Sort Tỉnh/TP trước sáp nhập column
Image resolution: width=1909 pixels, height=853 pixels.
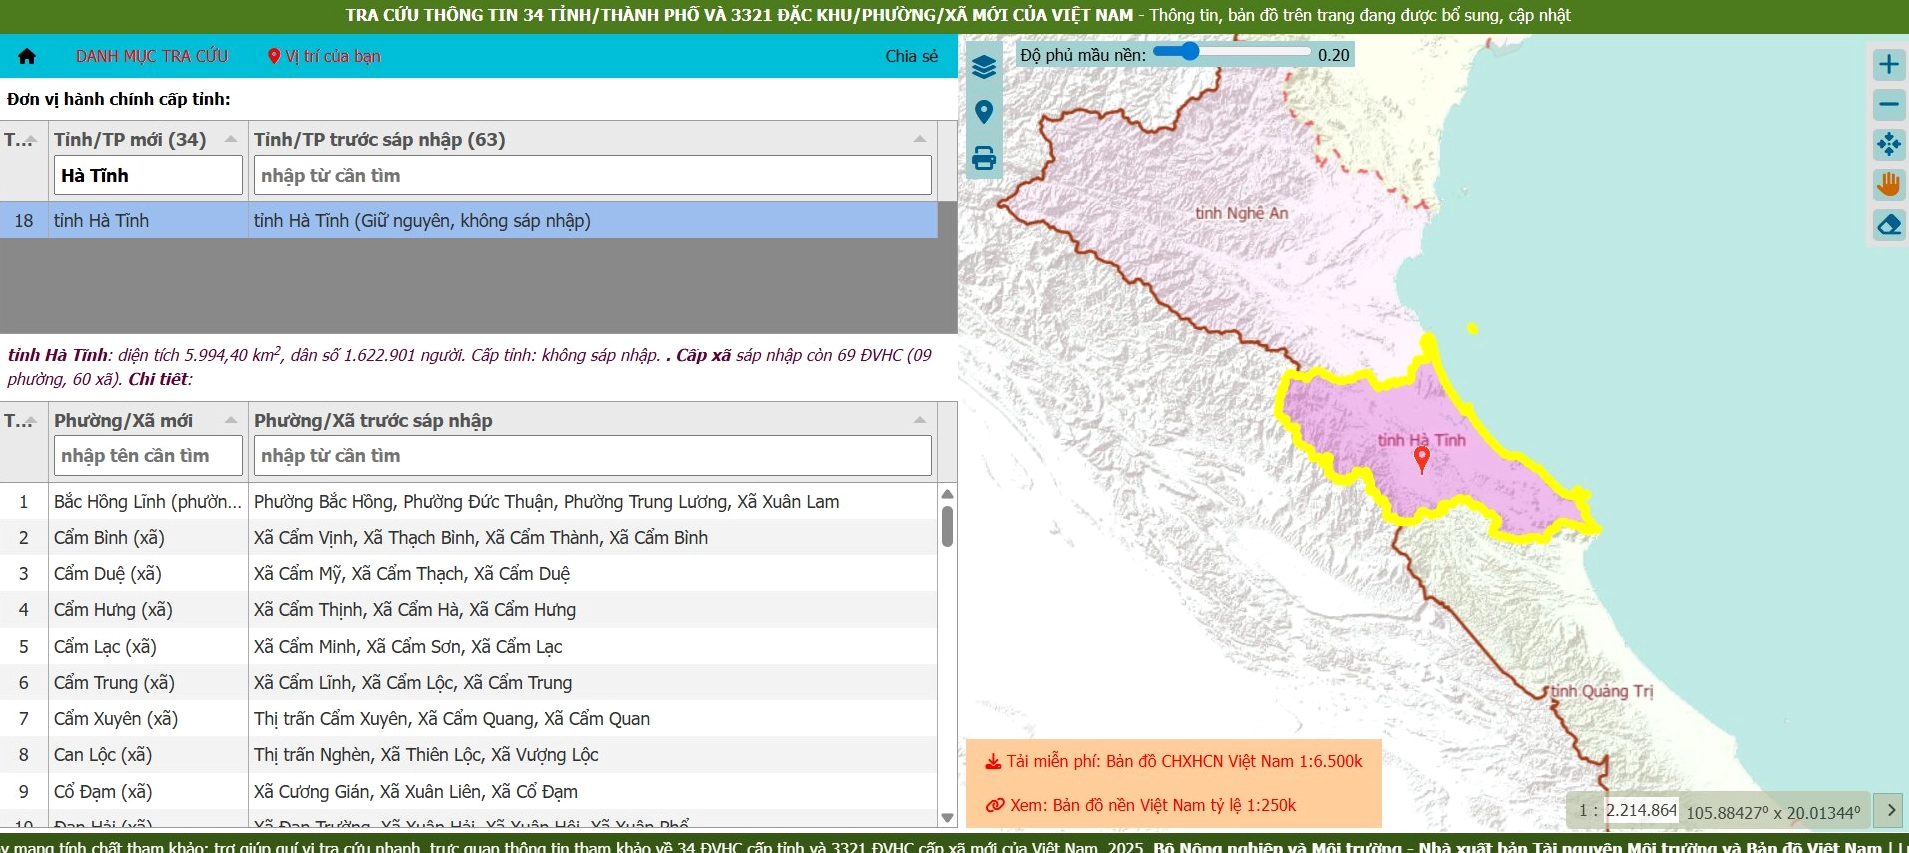(x=920, y=139)
